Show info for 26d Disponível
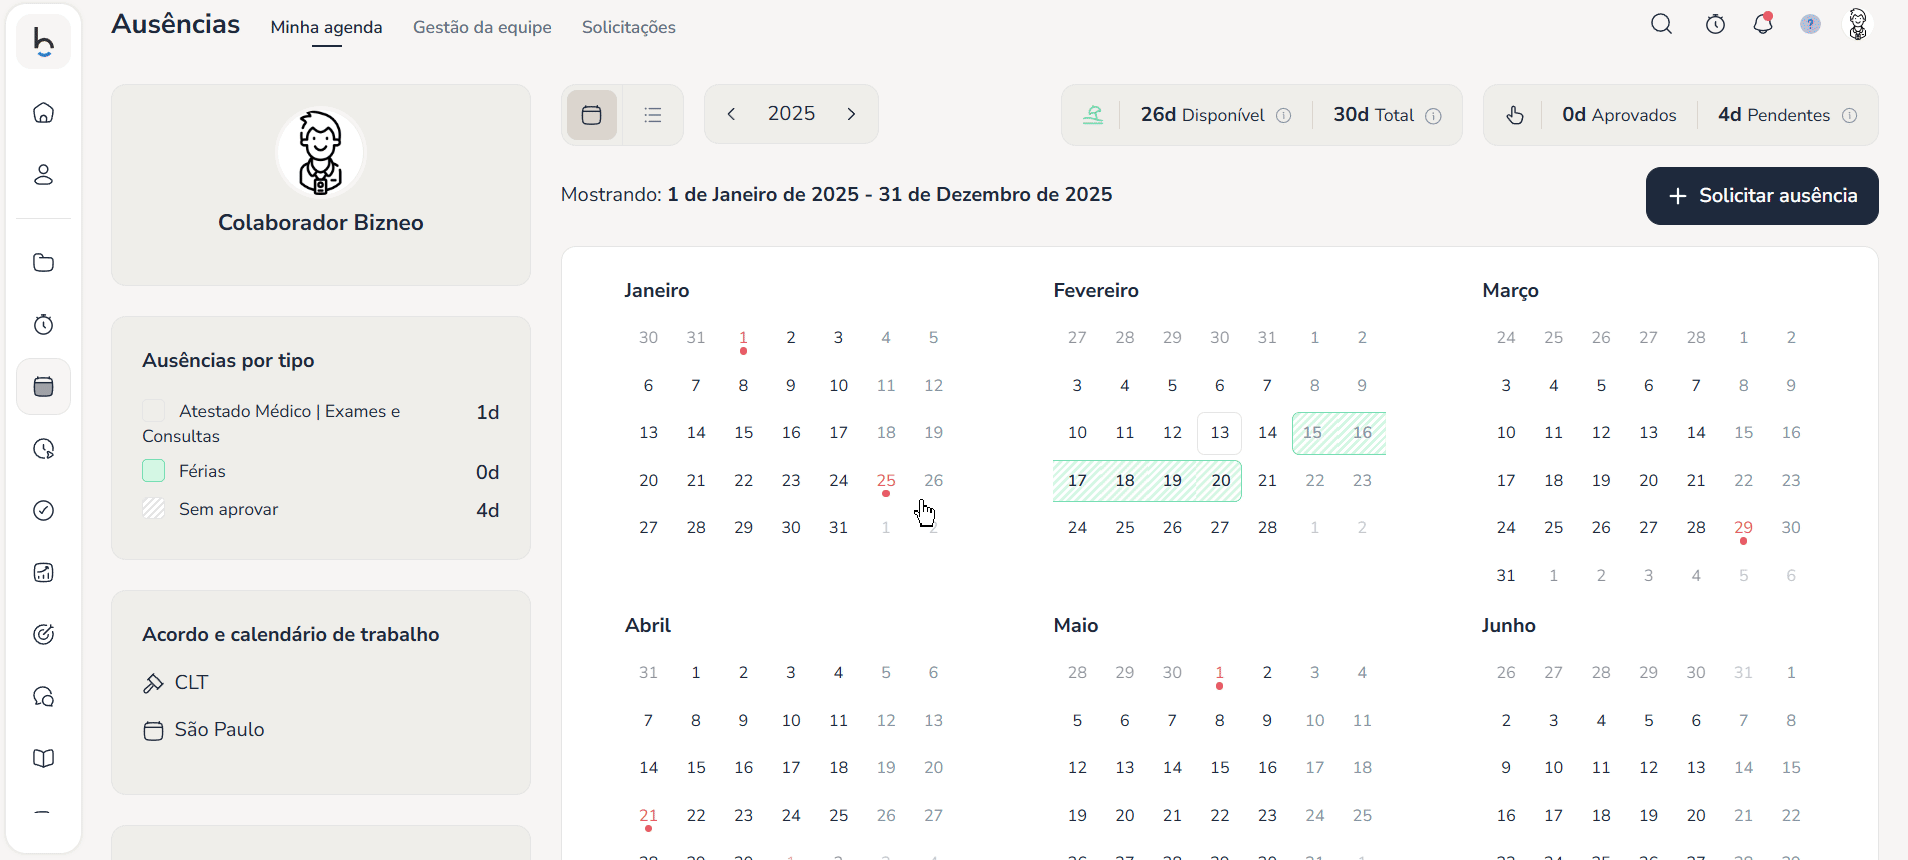The height and width of the screenshot is (860, 1908). 1284,116
